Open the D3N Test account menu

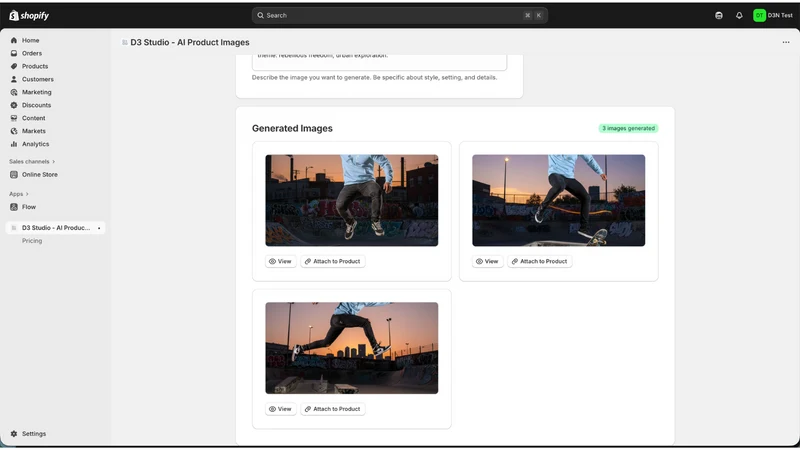pyautogui.click(x=774, y=15)
